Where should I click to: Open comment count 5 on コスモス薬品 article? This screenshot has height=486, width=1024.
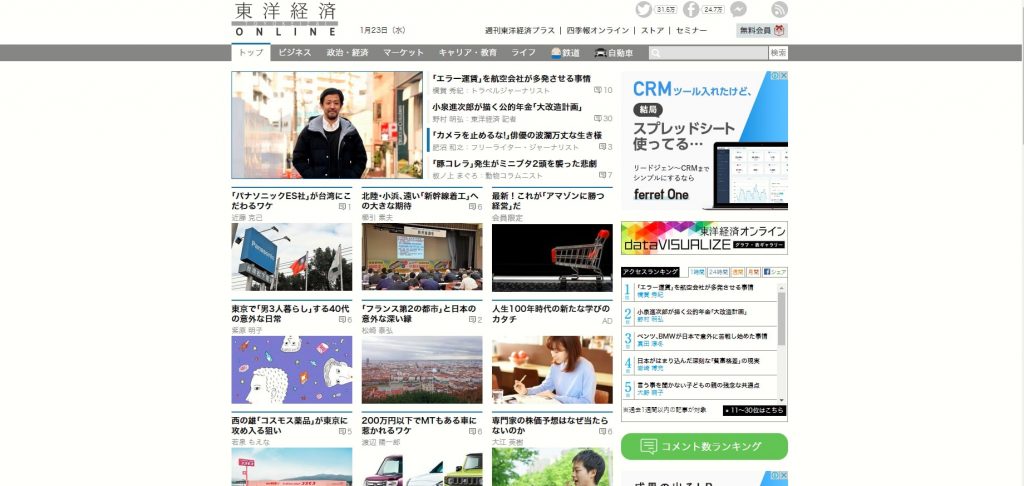[345, 432]
